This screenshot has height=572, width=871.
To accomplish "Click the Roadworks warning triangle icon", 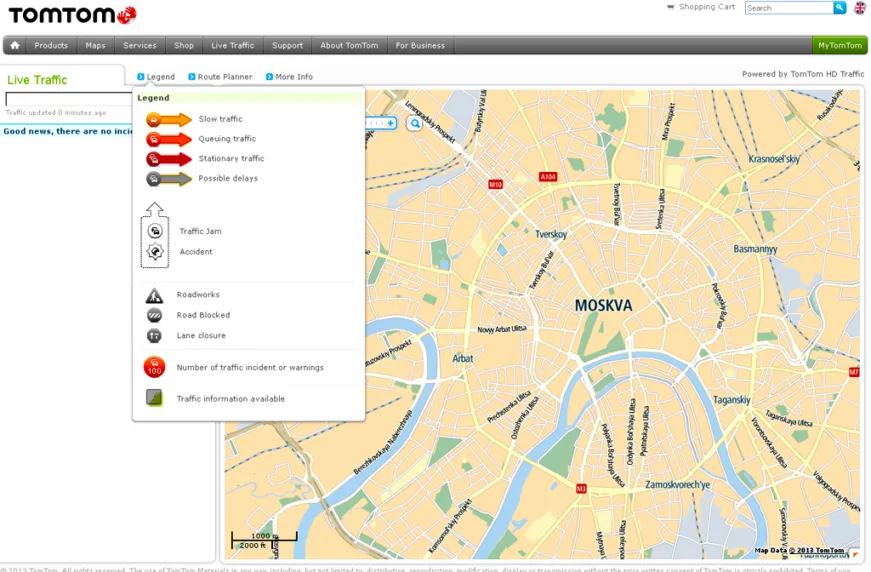I will click(x=154, y=295).
